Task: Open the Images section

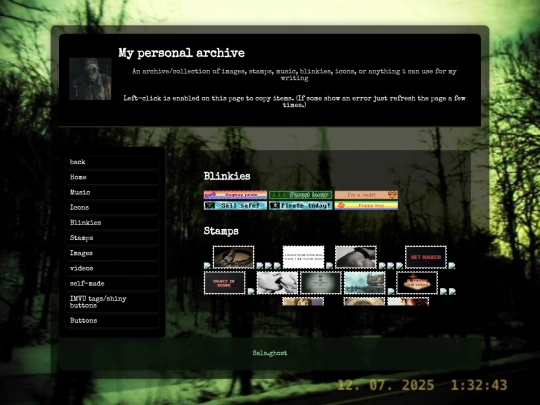Action: (112, 253)
